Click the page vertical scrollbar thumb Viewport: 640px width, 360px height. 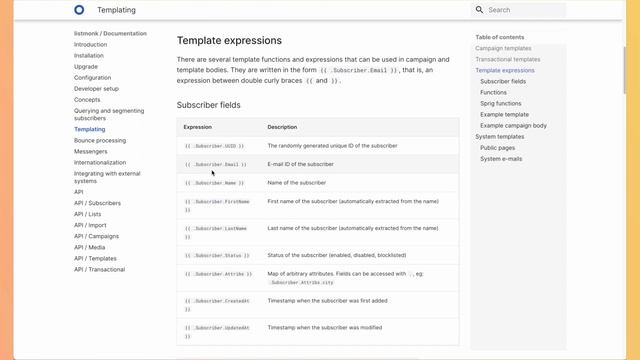pos(624,71)
